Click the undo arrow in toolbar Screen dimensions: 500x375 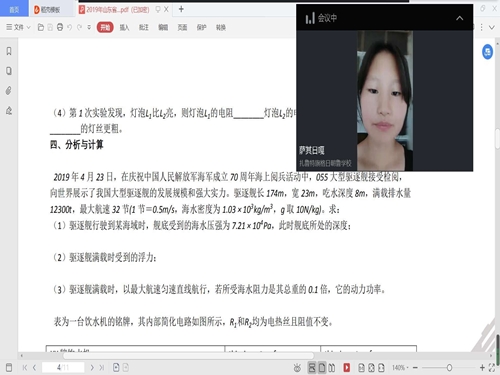point(70,27)
